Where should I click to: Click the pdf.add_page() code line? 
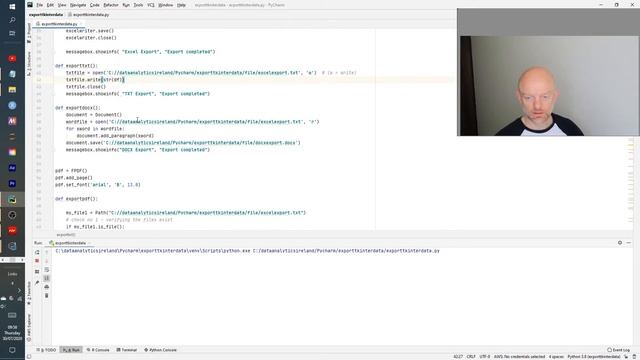click(74, 178)
